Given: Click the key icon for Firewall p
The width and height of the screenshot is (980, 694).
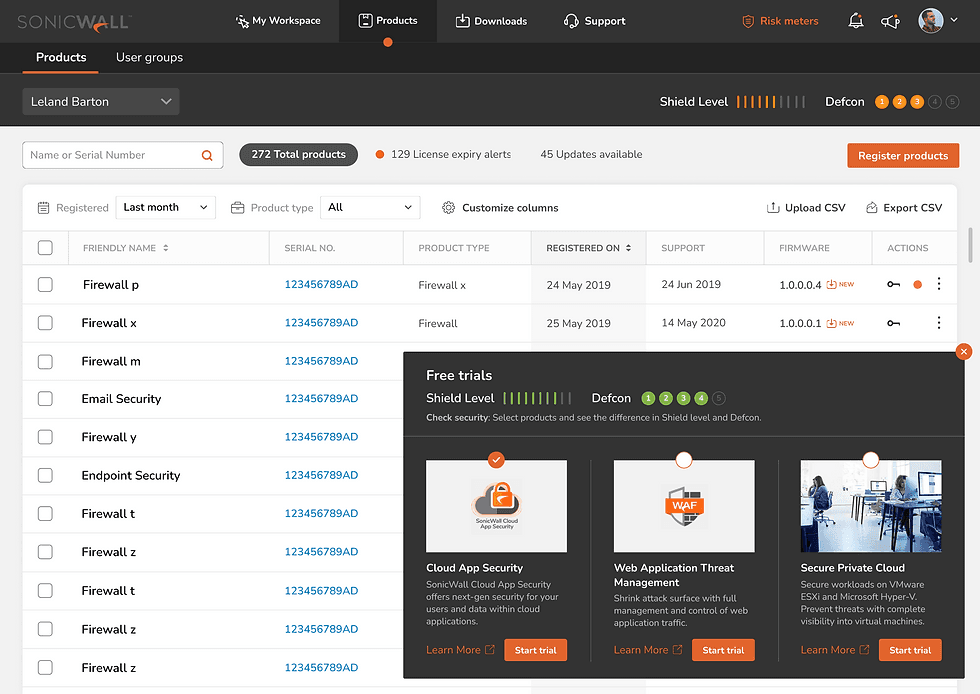Looking at the screenshot, I should pos(894,284).
